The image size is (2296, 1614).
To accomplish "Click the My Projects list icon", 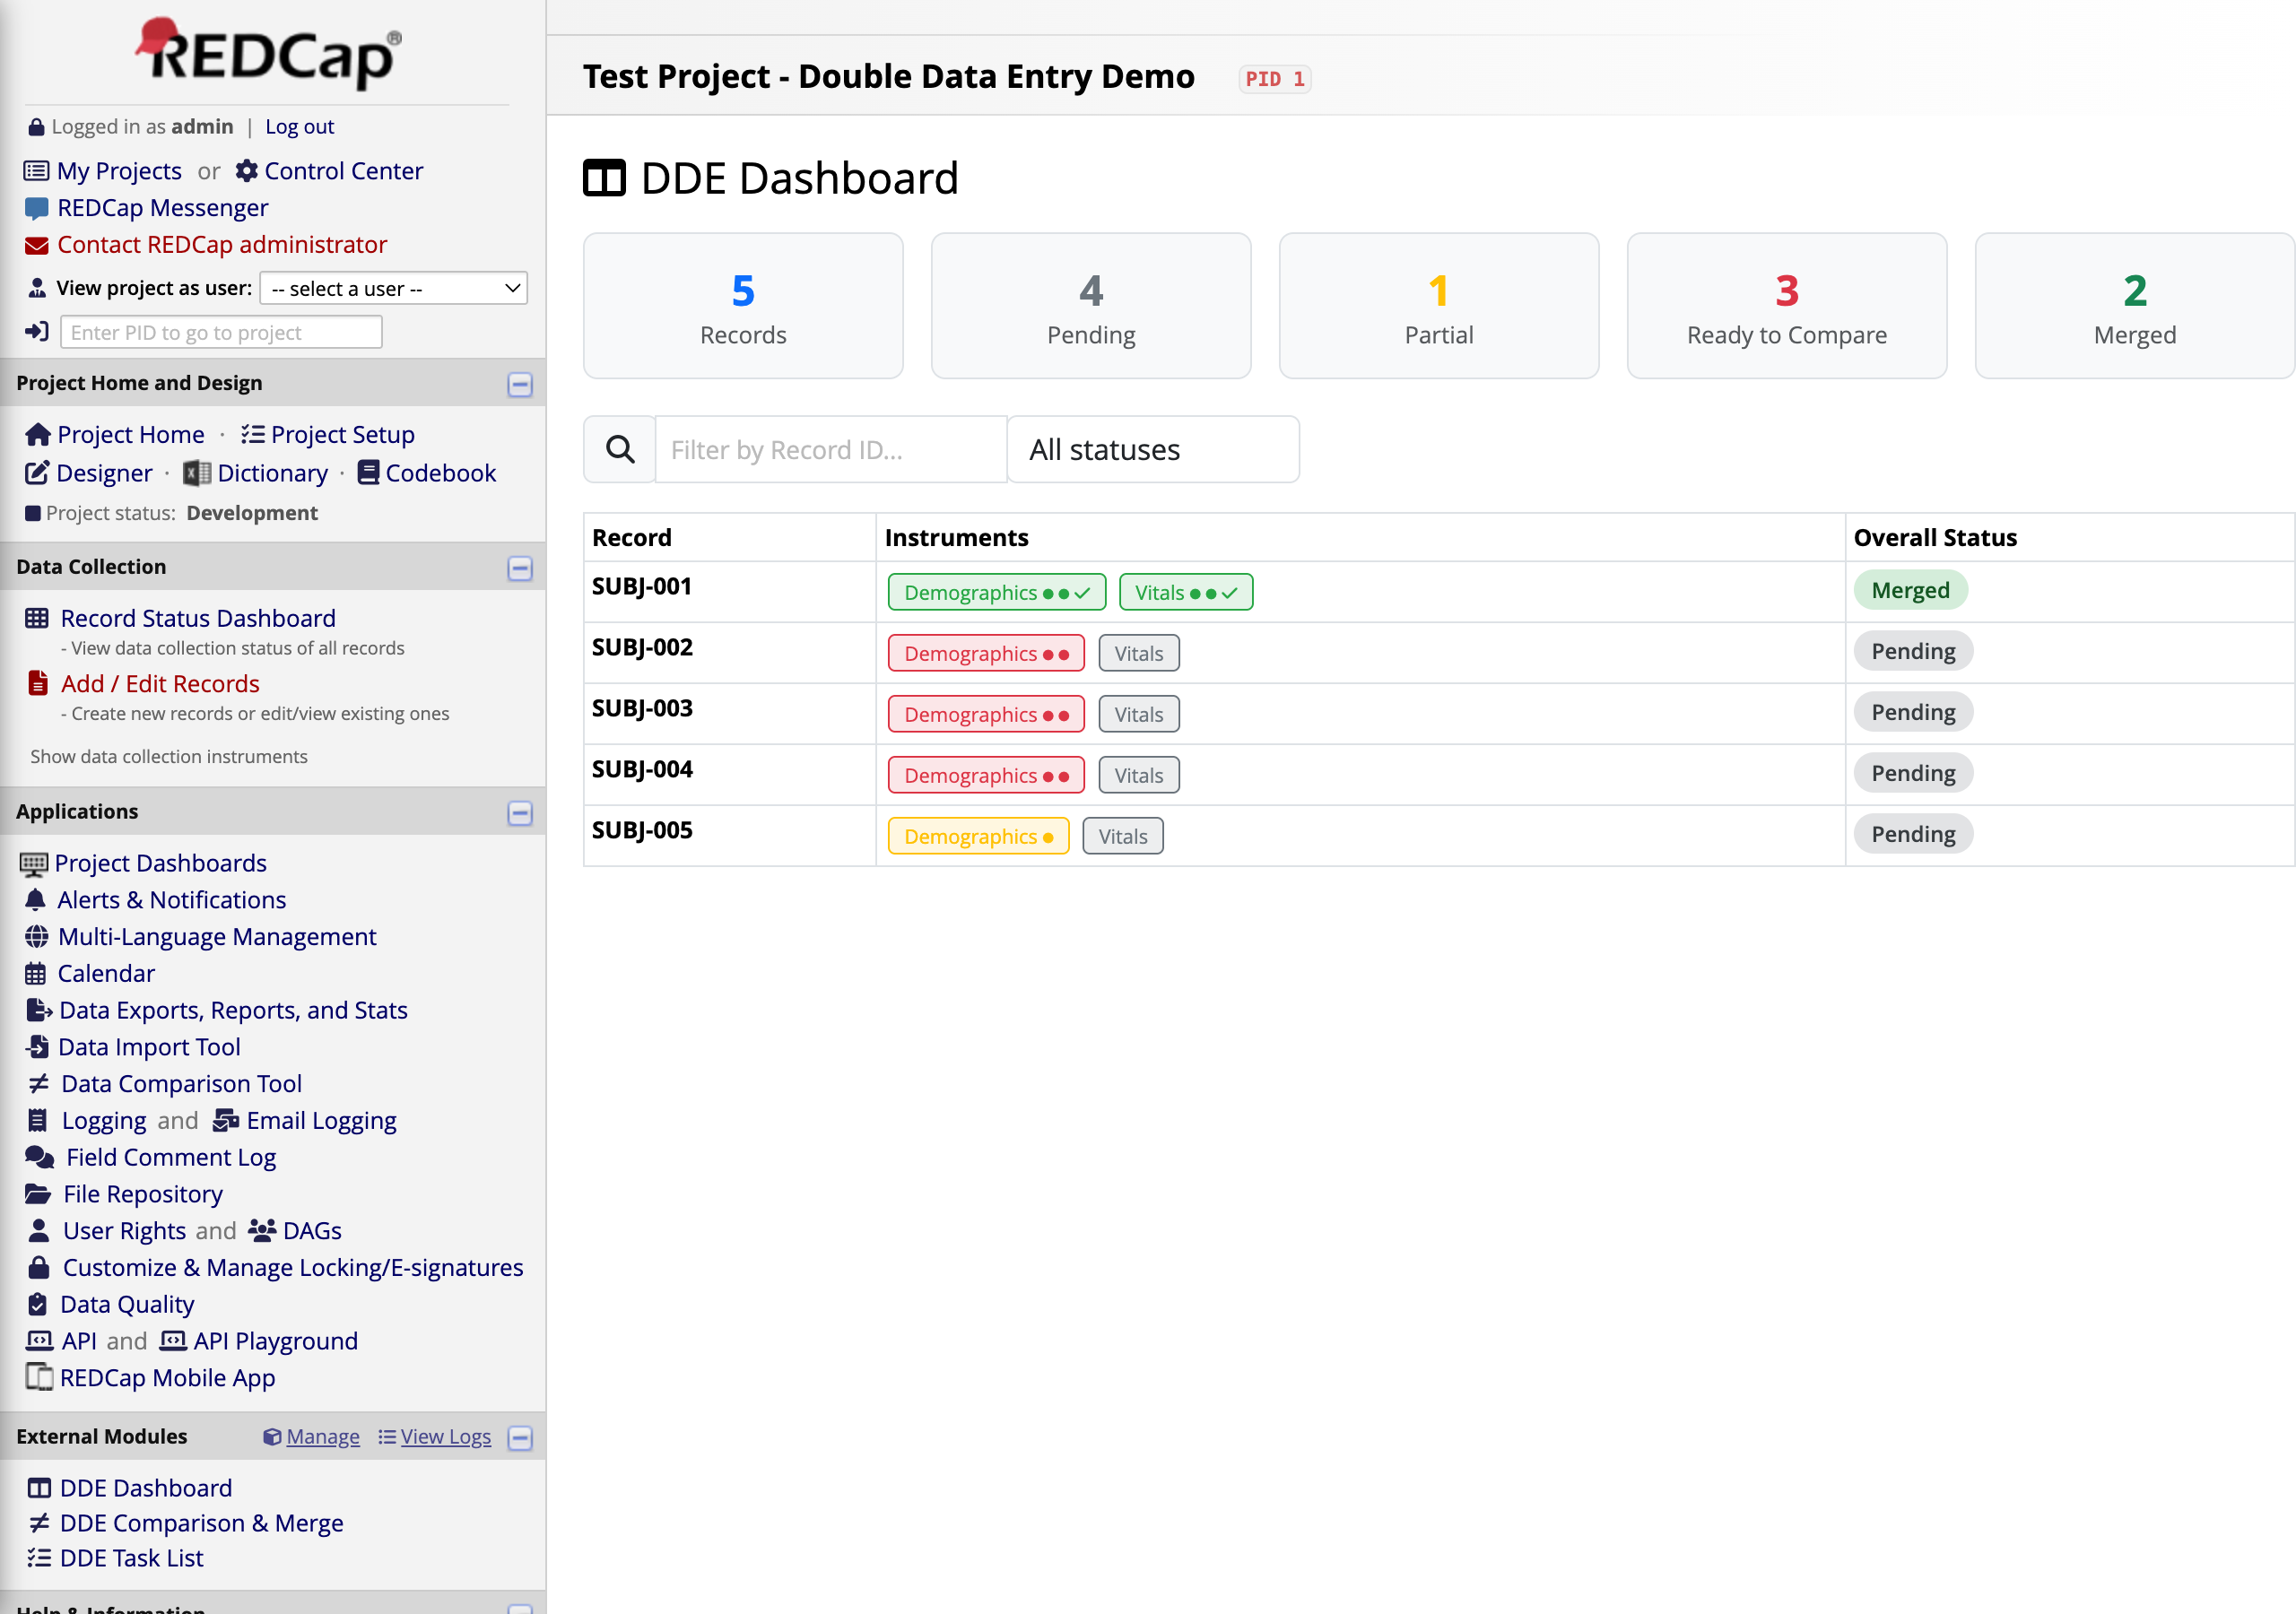I will [36, 171].
